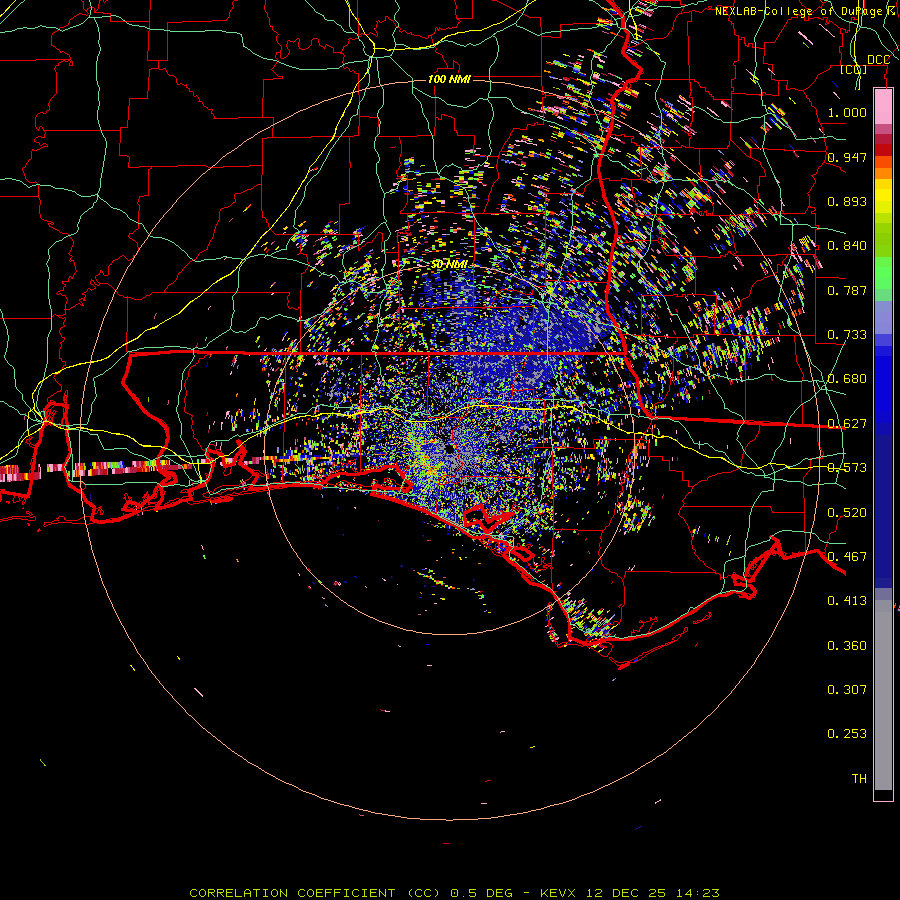
Task: Click the 0.360 scale value
Action: point(847,646)
